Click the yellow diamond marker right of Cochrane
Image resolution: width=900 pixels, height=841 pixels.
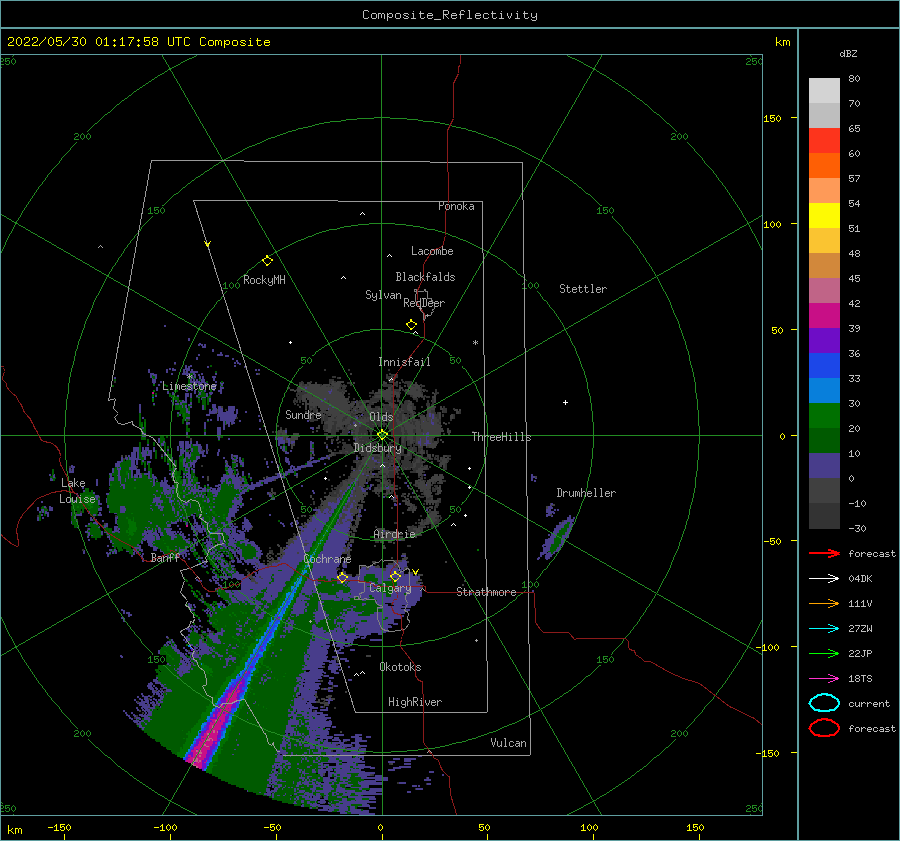click(343, 577)
